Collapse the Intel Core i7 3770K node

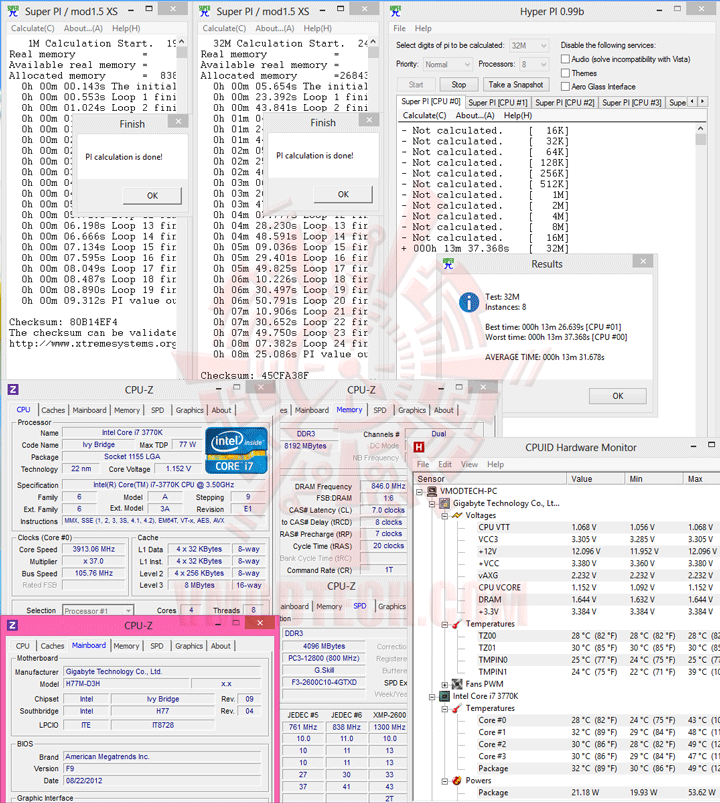click(432, 696)
